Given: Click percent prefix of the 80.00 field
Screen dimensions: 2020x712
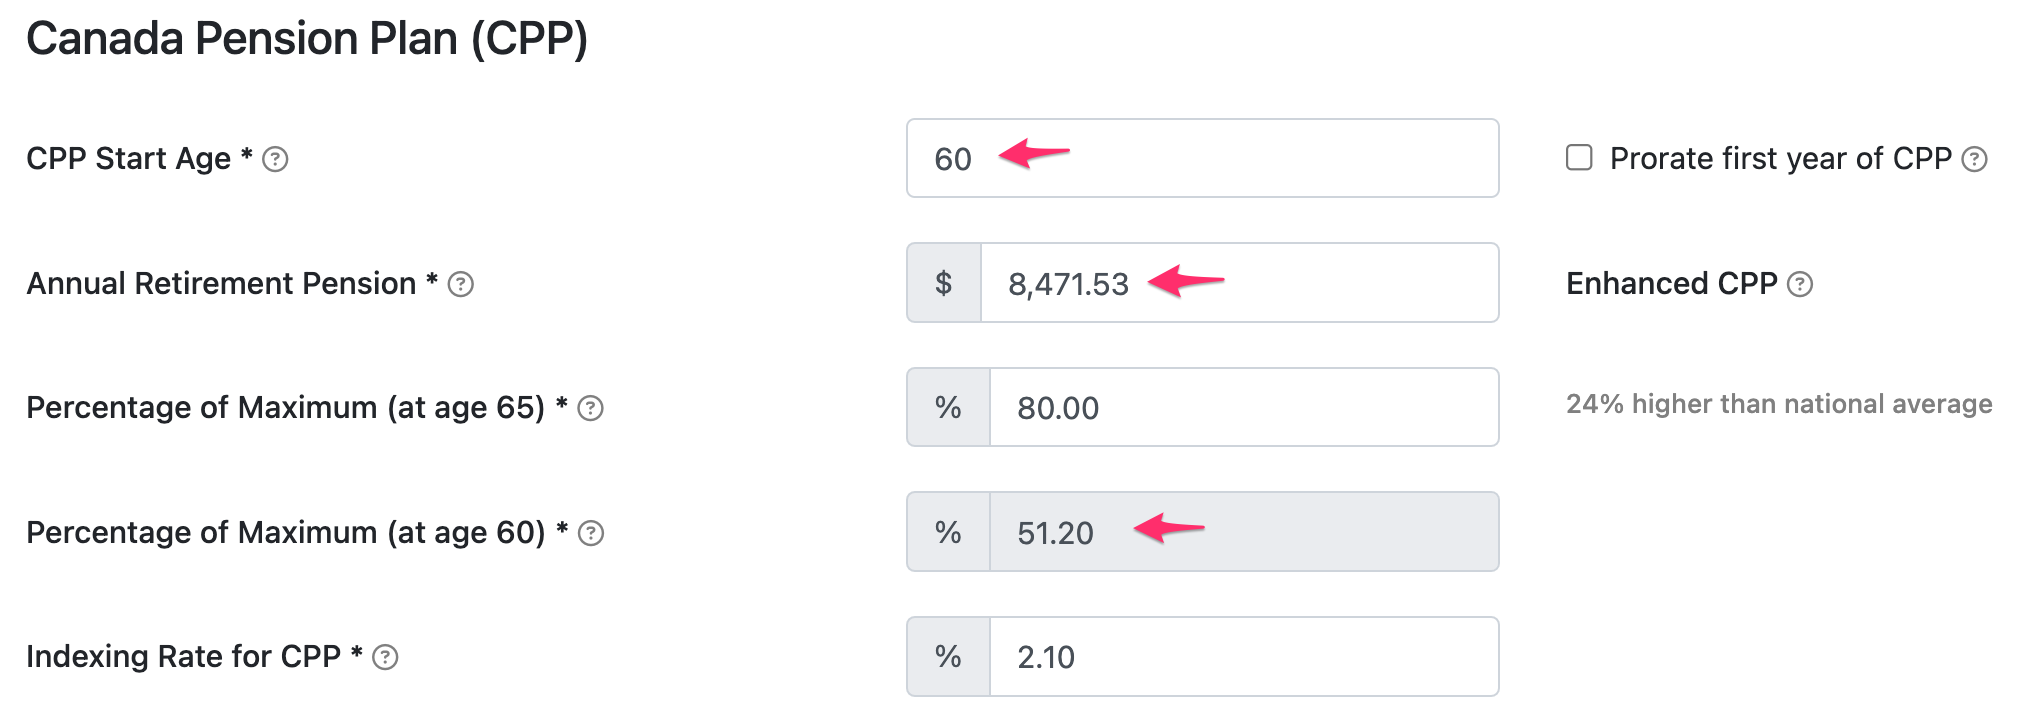Looking at the screenshot, I should pyautogui.click(x=948, y=407).
